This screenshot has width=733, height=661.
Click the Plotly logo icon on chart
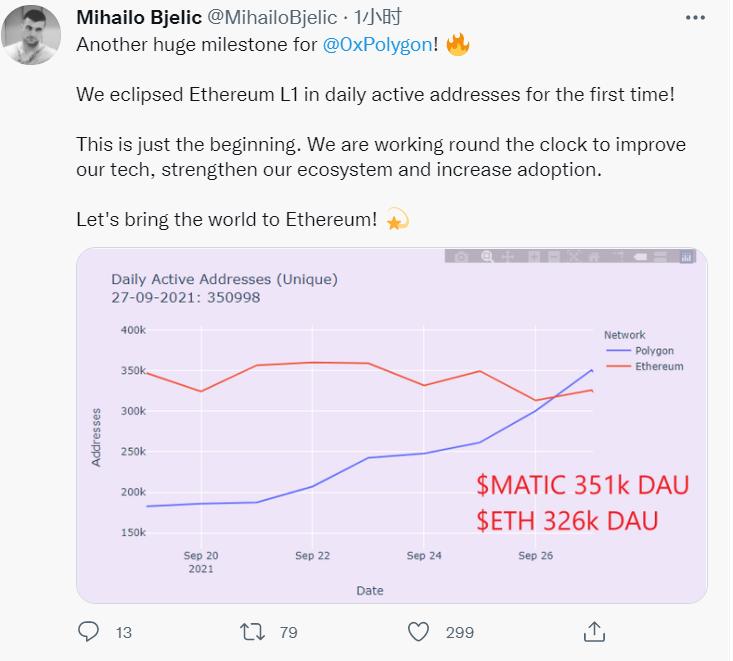(x=687, y=257)
